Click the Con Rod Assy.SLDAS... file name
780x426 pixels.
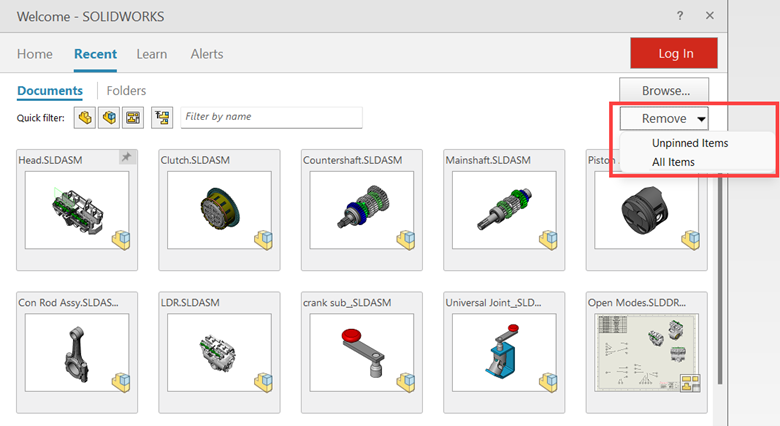(x=68, y=303)
